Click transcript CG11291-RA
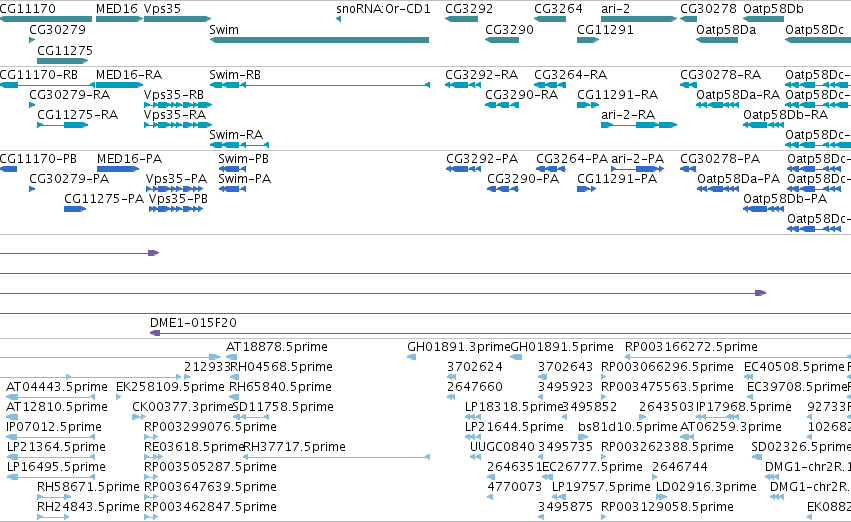The width and height of the screenshot is (851, 522). 618,95
